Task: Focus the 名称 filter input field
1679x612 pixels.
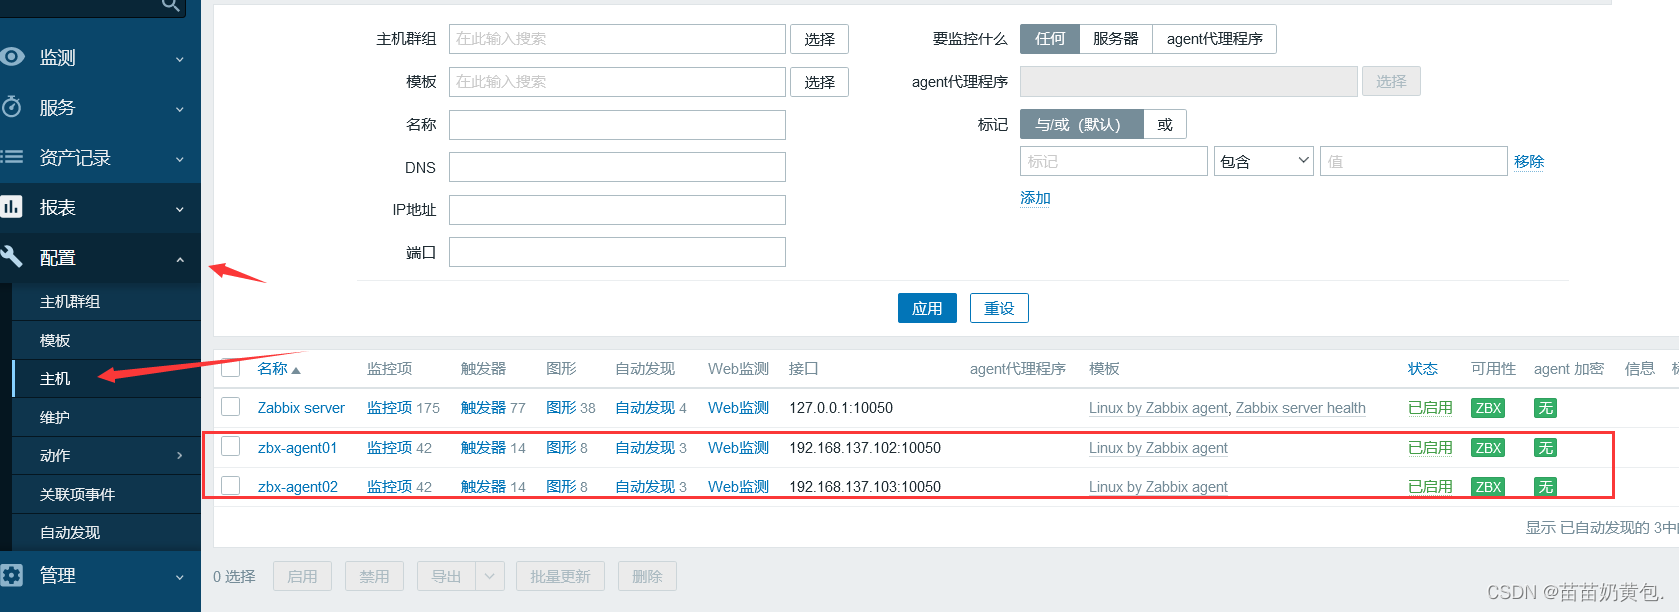Action: [x=617, y=125]
